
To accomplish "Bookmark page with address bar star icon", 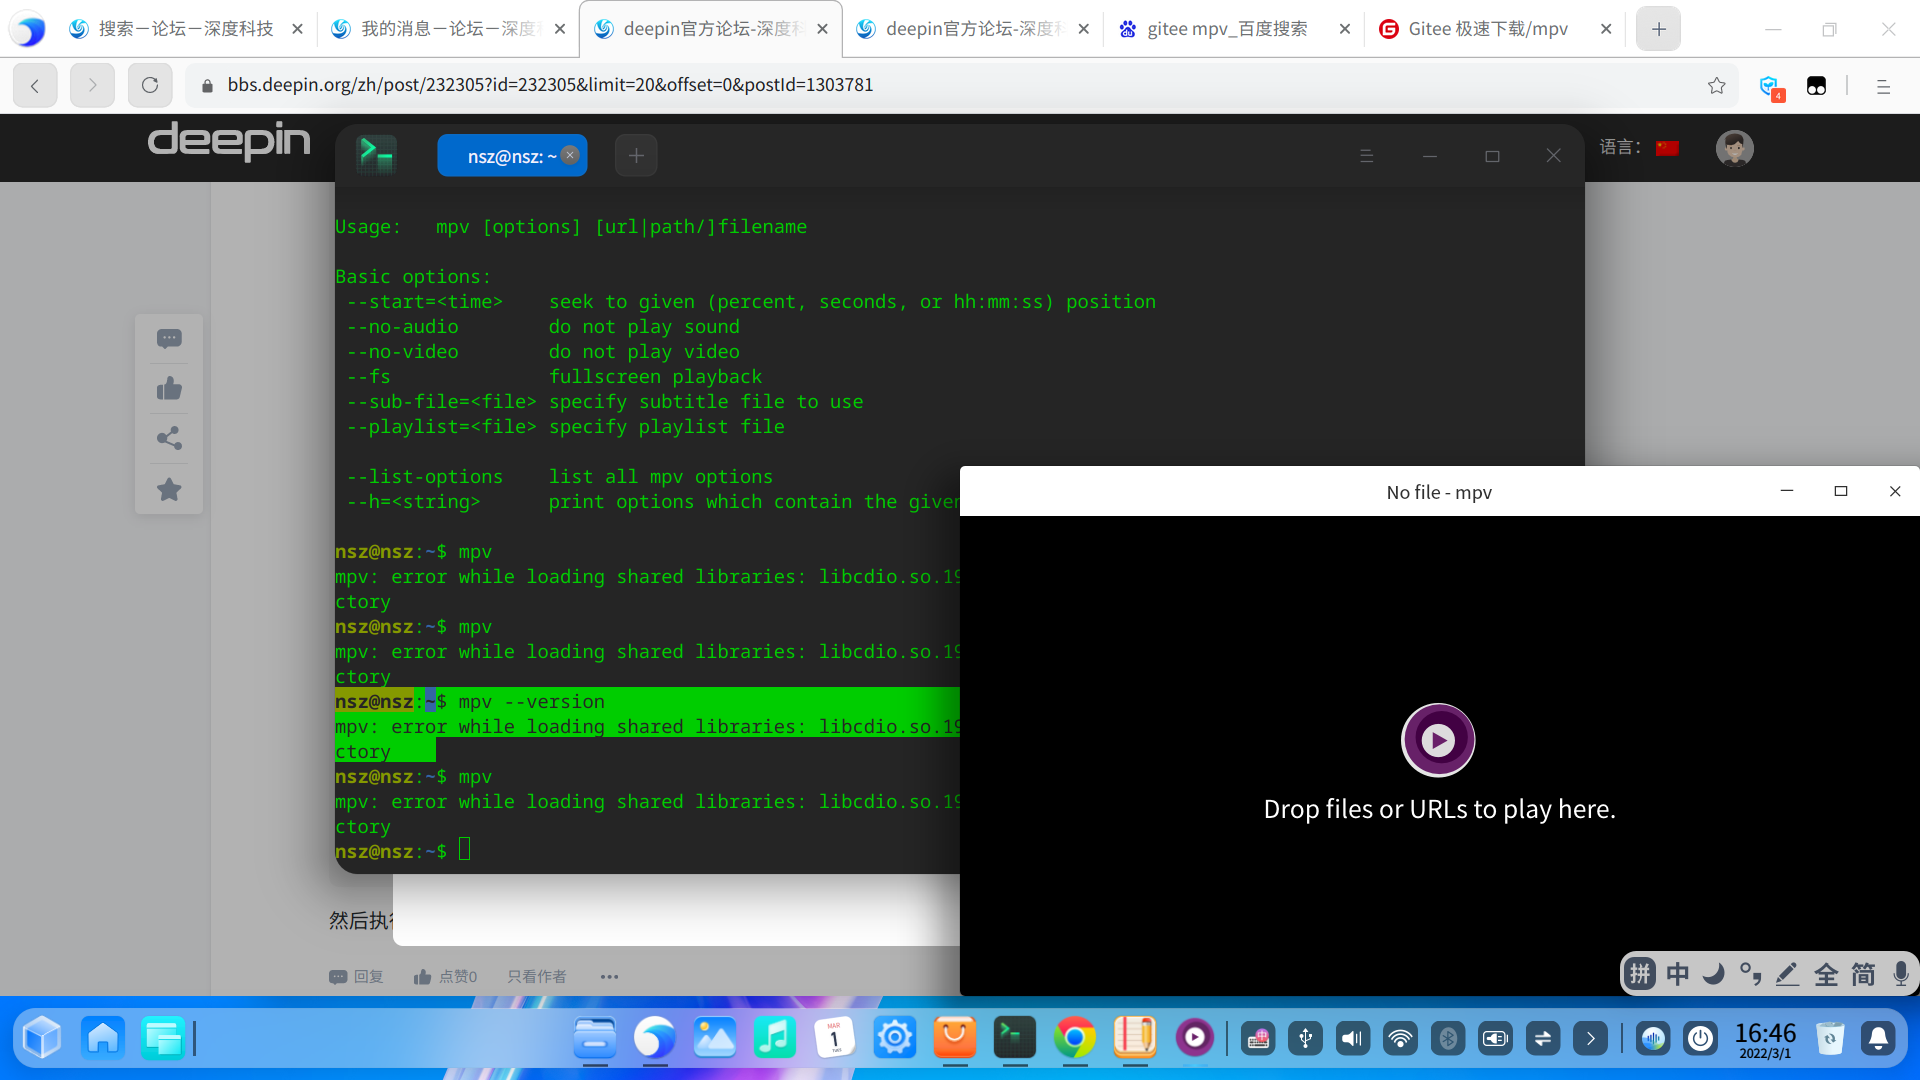I will click(1716, 86).
